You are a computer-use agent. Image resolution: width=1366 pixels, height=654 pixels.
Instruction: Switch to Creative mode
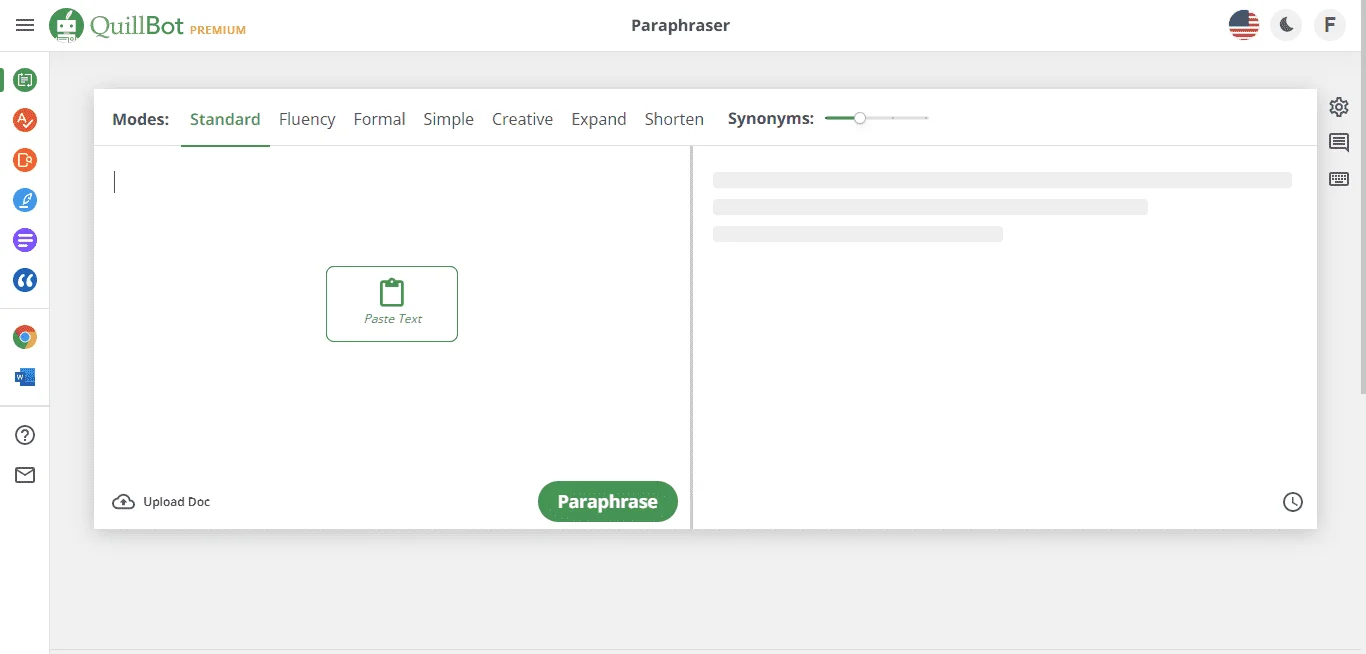pyautogui.click(x=522, y=119)
